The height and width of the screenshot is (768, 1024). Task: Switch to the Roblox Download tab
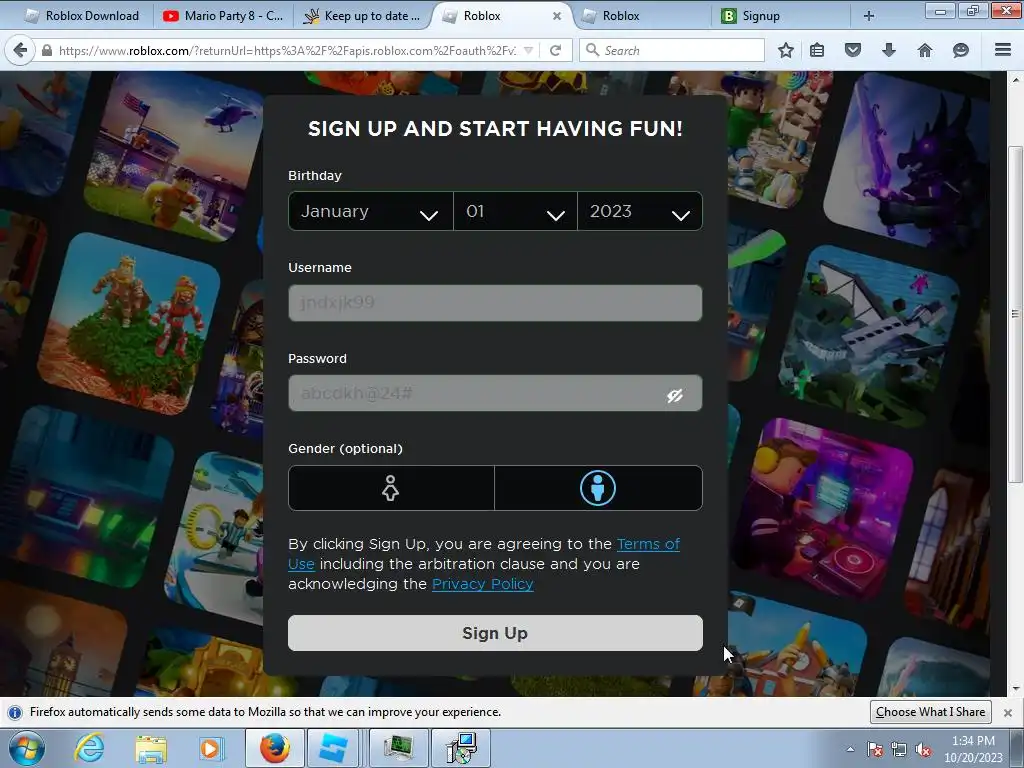click(82, 16)
